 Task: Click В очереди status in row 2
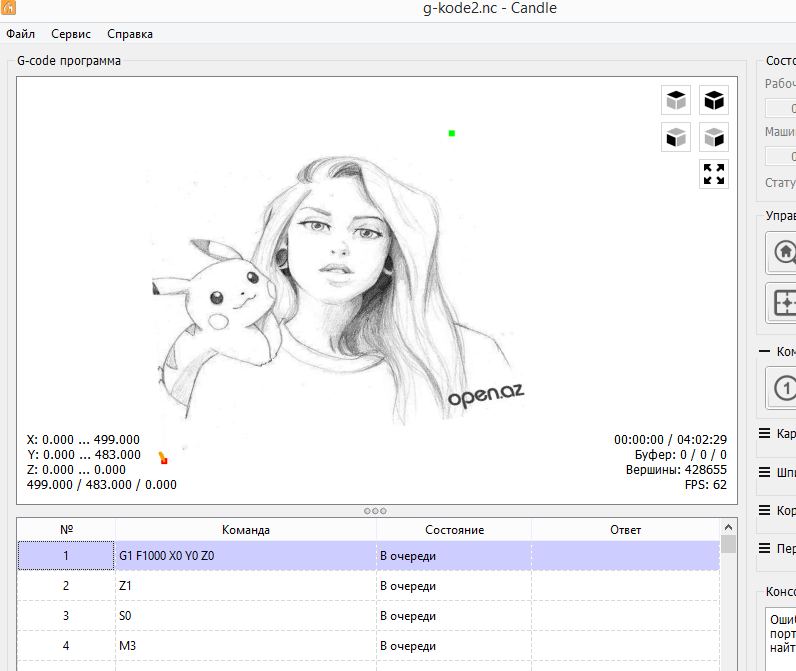click(x=454, y=586)
